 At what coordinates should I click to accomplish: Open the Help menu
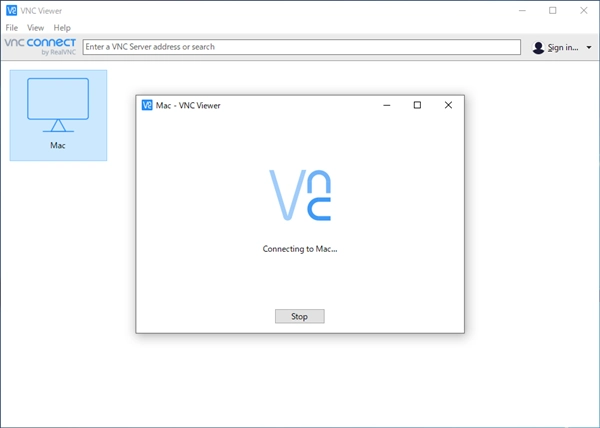(x=62, y=28)
